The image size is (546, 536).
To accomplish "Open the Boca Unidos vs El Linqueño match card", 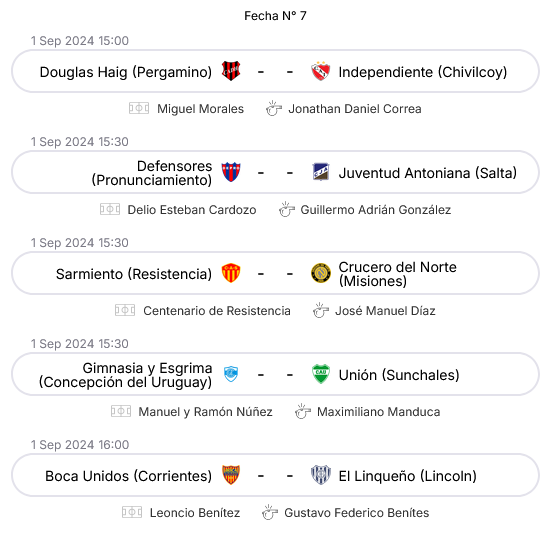I will [275, 475].
